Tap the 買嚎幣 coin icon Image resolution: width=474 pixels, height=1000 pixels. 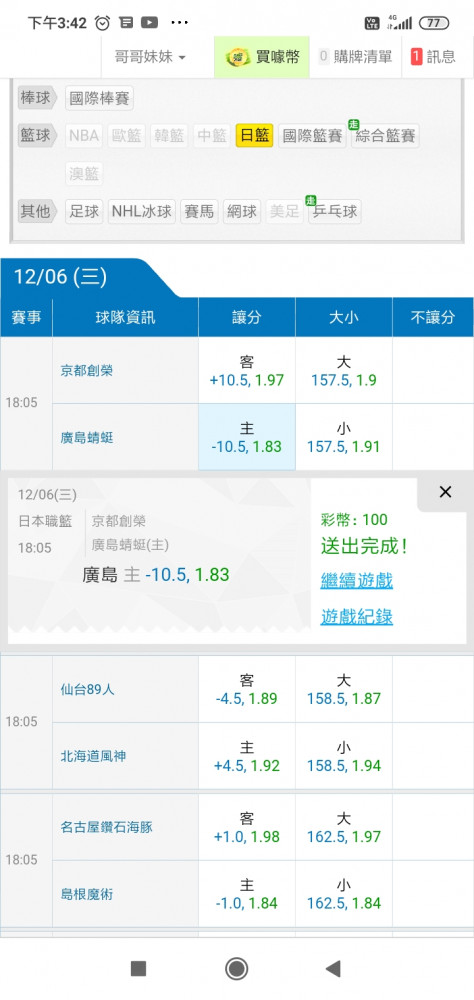(238, 57)
